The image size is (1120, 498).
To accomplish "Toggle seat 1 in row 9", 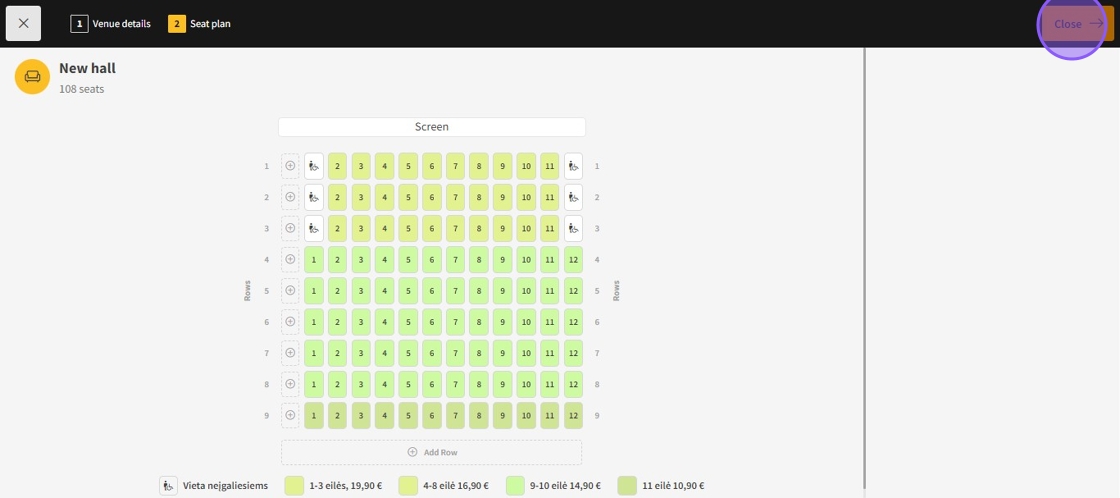I will pos(314,415).
